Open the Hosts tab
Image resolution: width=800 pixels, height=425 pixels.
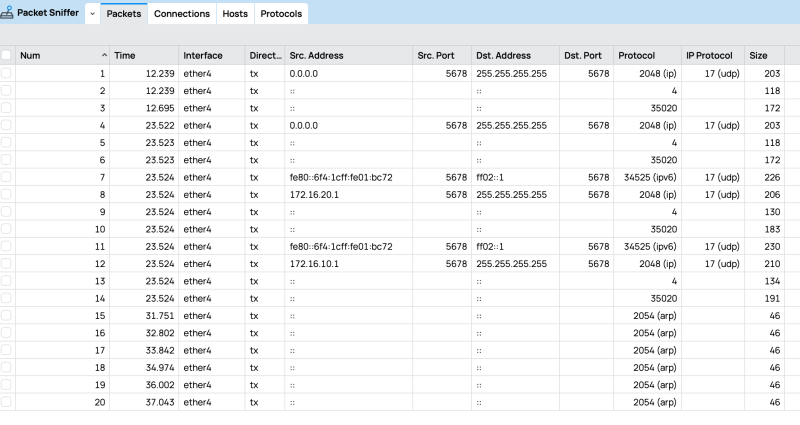tap(235, 14)
